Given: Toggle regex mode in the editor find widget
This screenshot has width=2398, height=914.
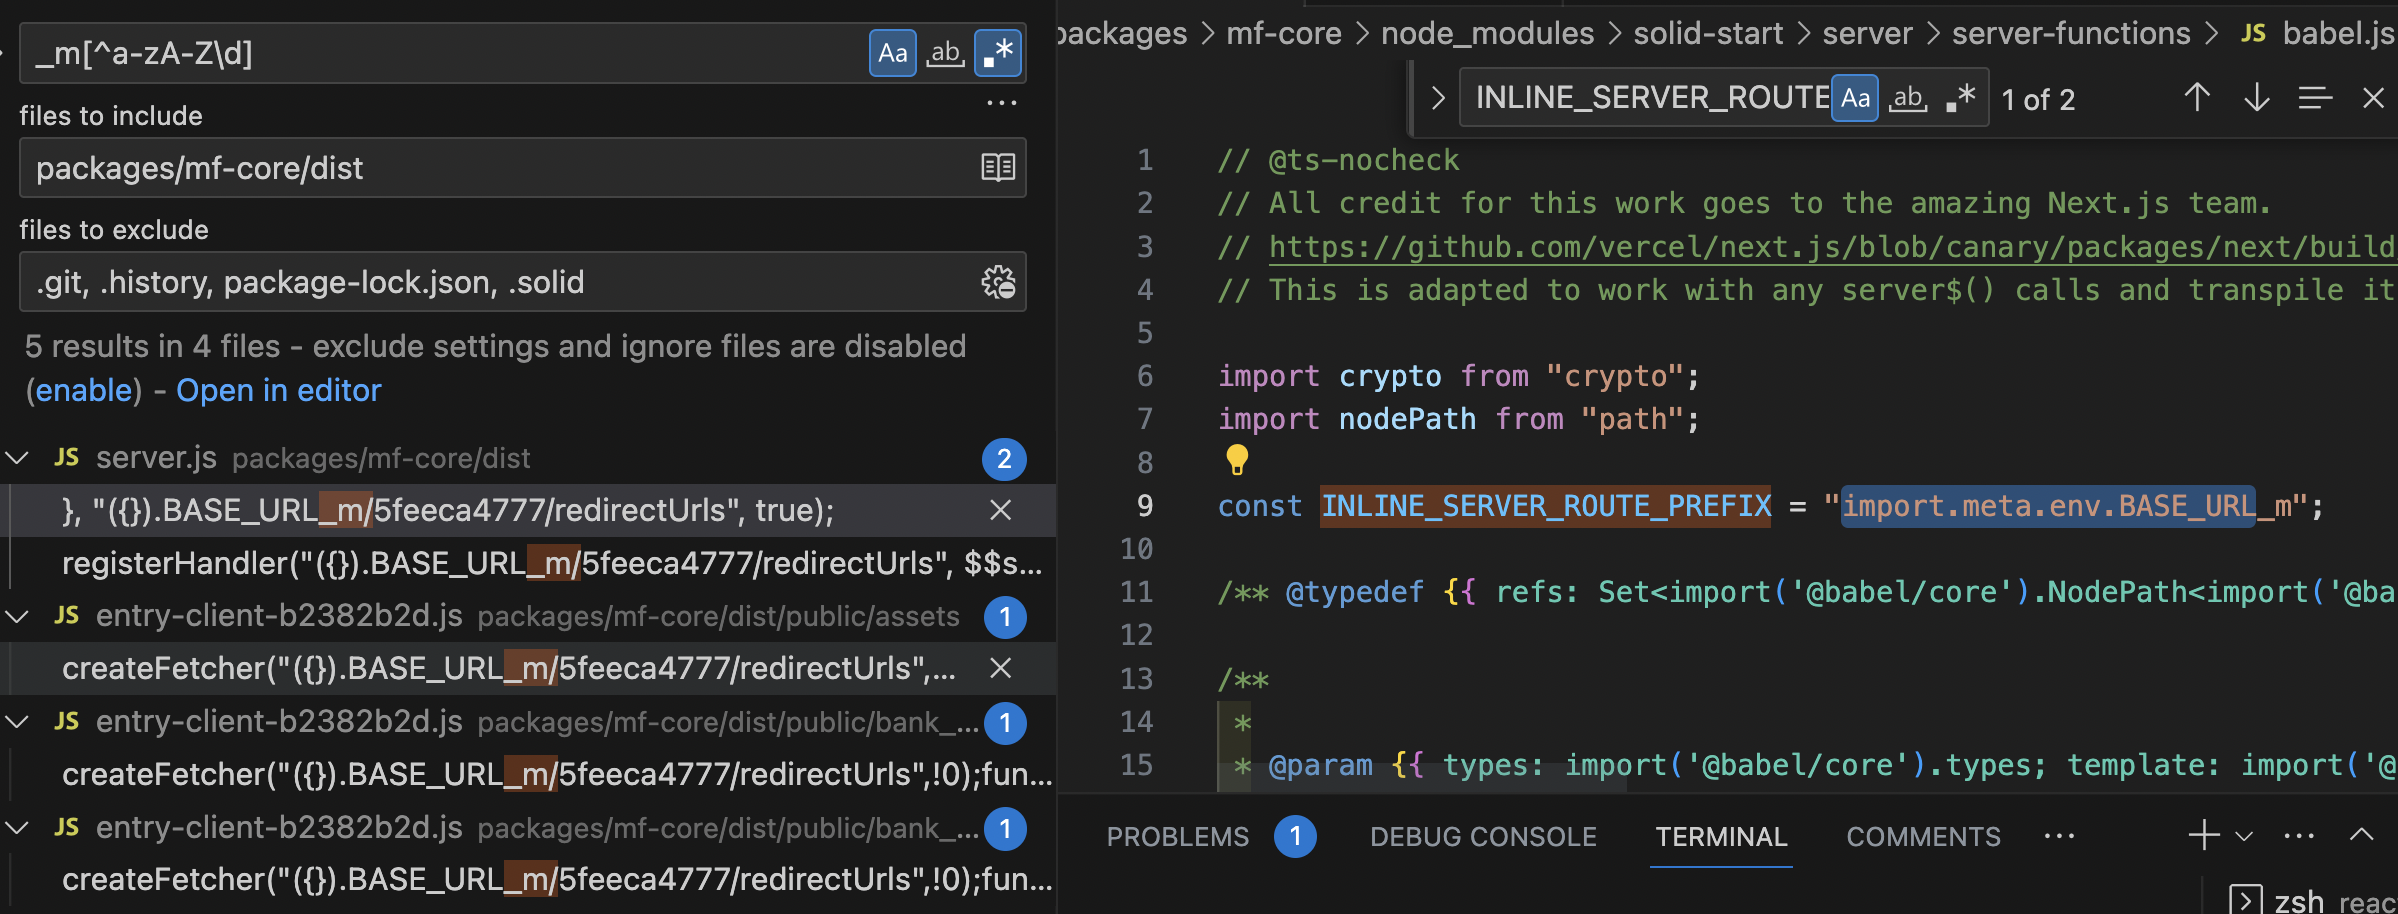Looking at the screenshot, I should click(1959, 97).
